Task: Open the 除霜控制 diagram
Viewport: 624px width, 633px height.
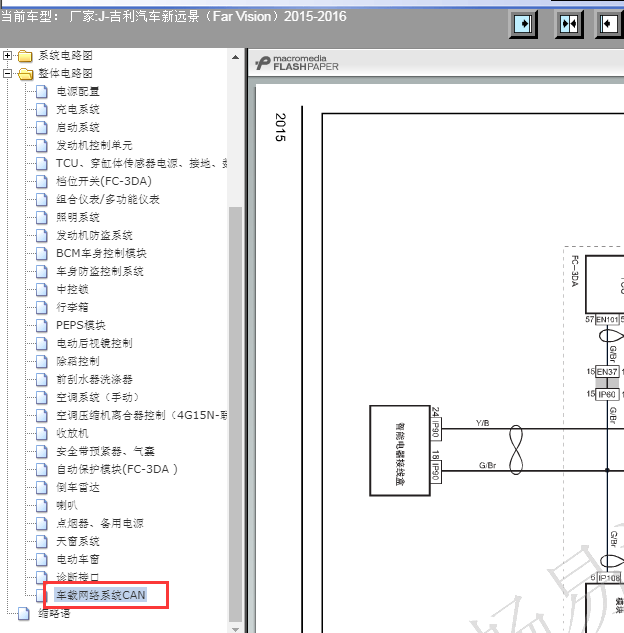Action: point(78,361)
